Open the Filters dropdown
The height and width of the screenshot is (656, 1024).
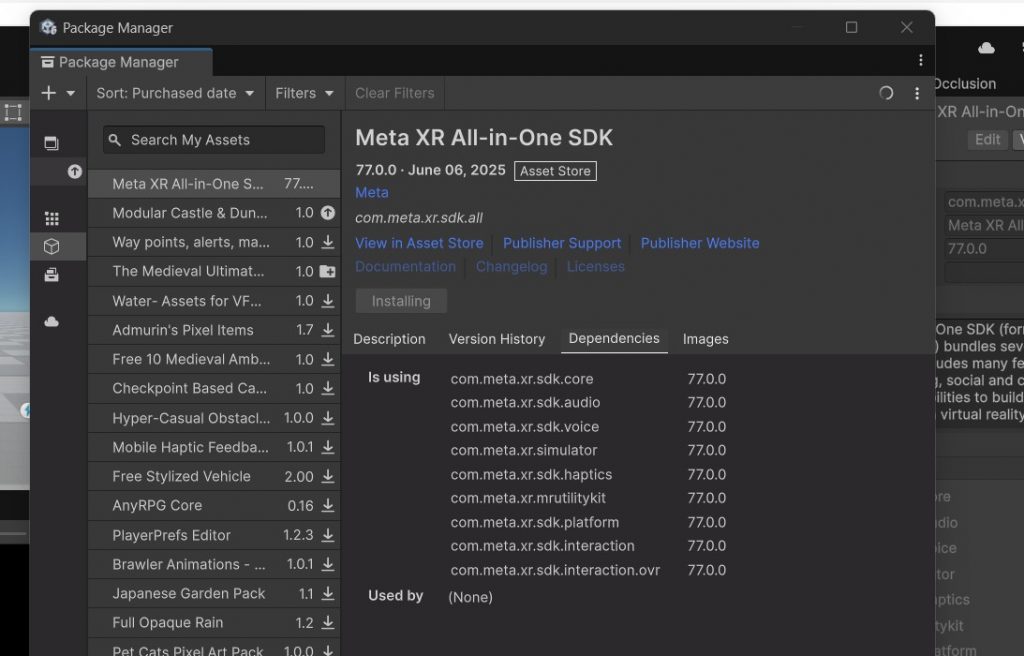point(304,93)
